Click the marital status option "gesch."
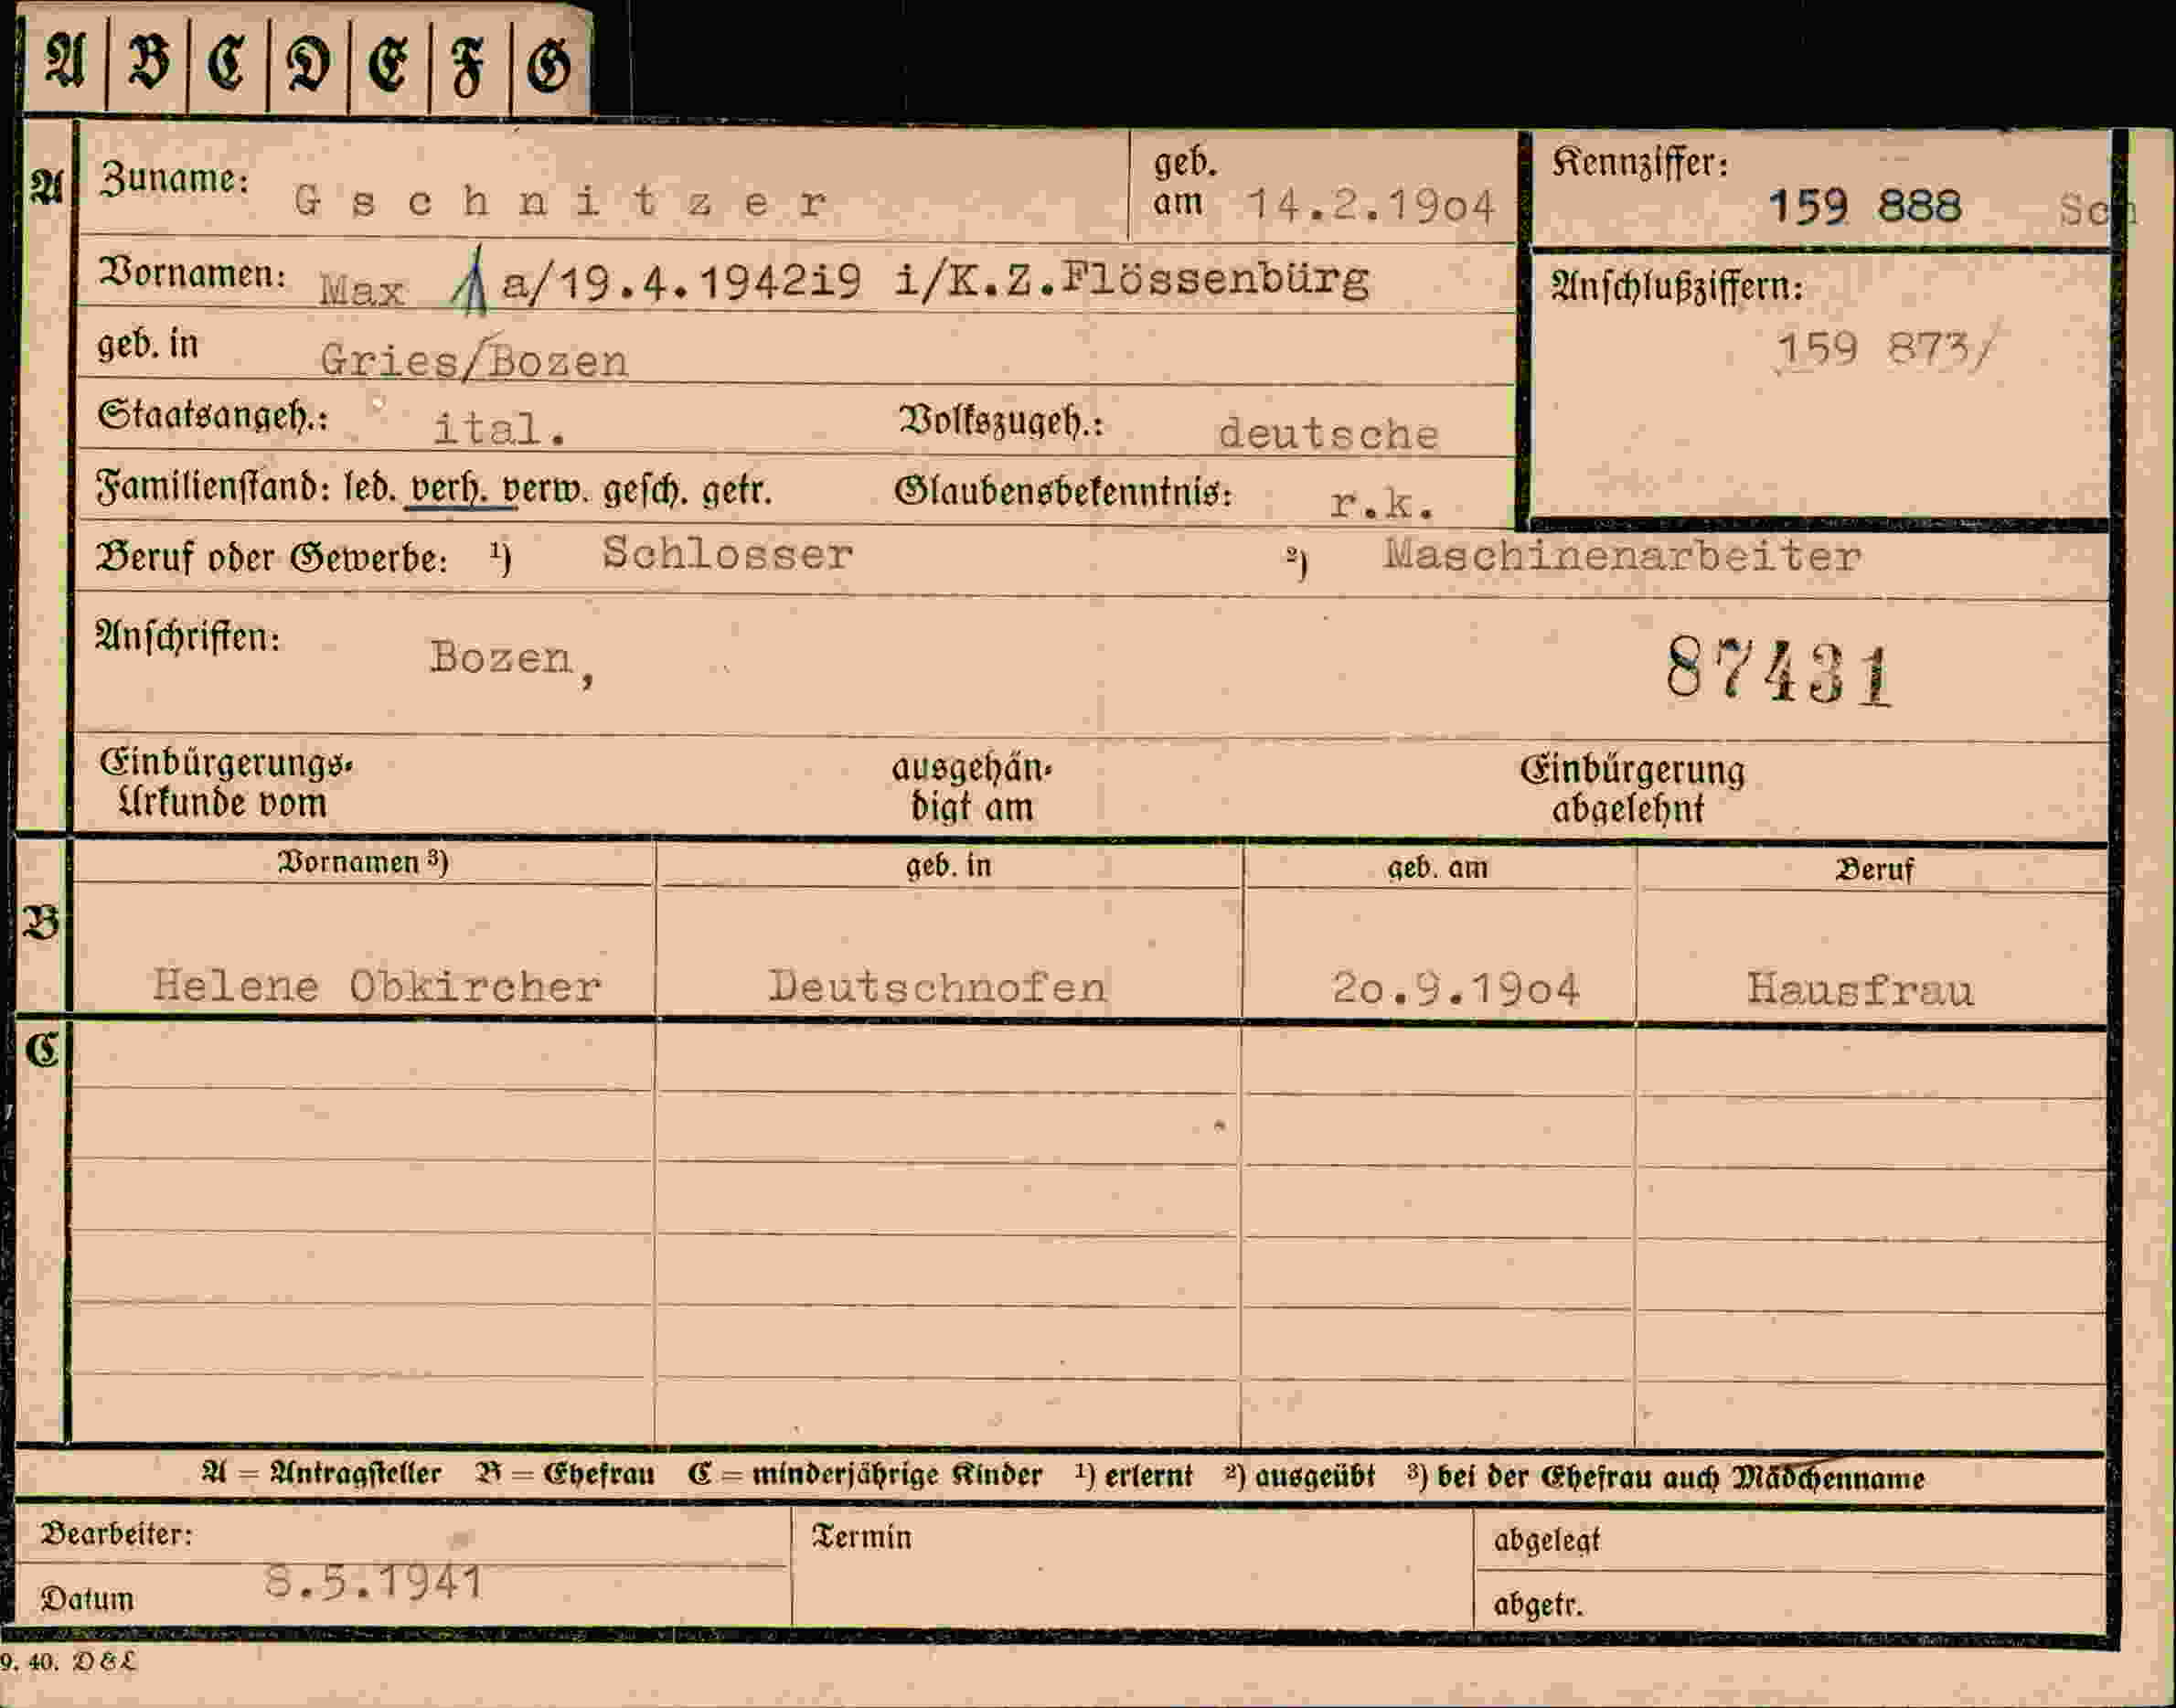 645,490
